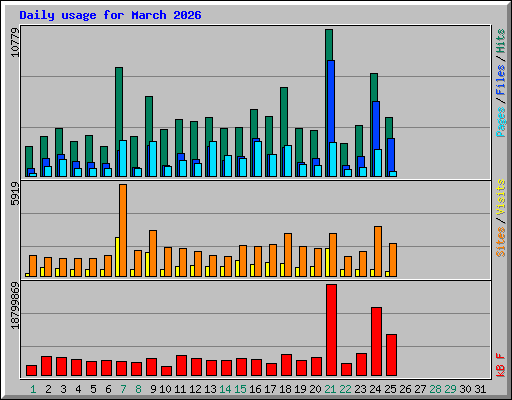Click the 'Sites' legend label
This screenshot has height=400, width=512.
click(x=501, y=242)
